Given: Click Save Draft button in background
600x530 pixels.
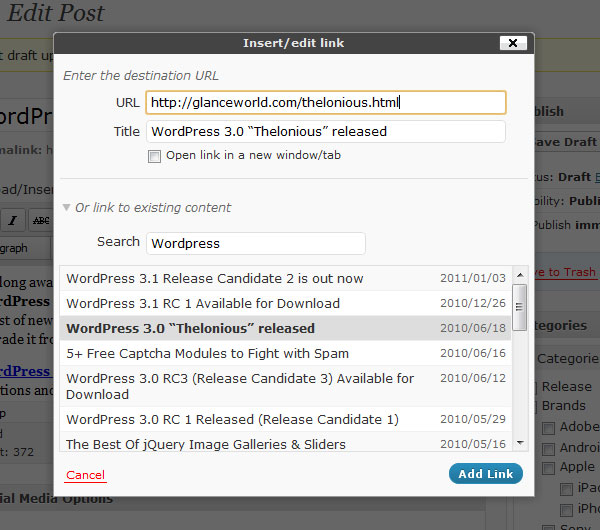Looking at the screenshot, I should 566,142.
